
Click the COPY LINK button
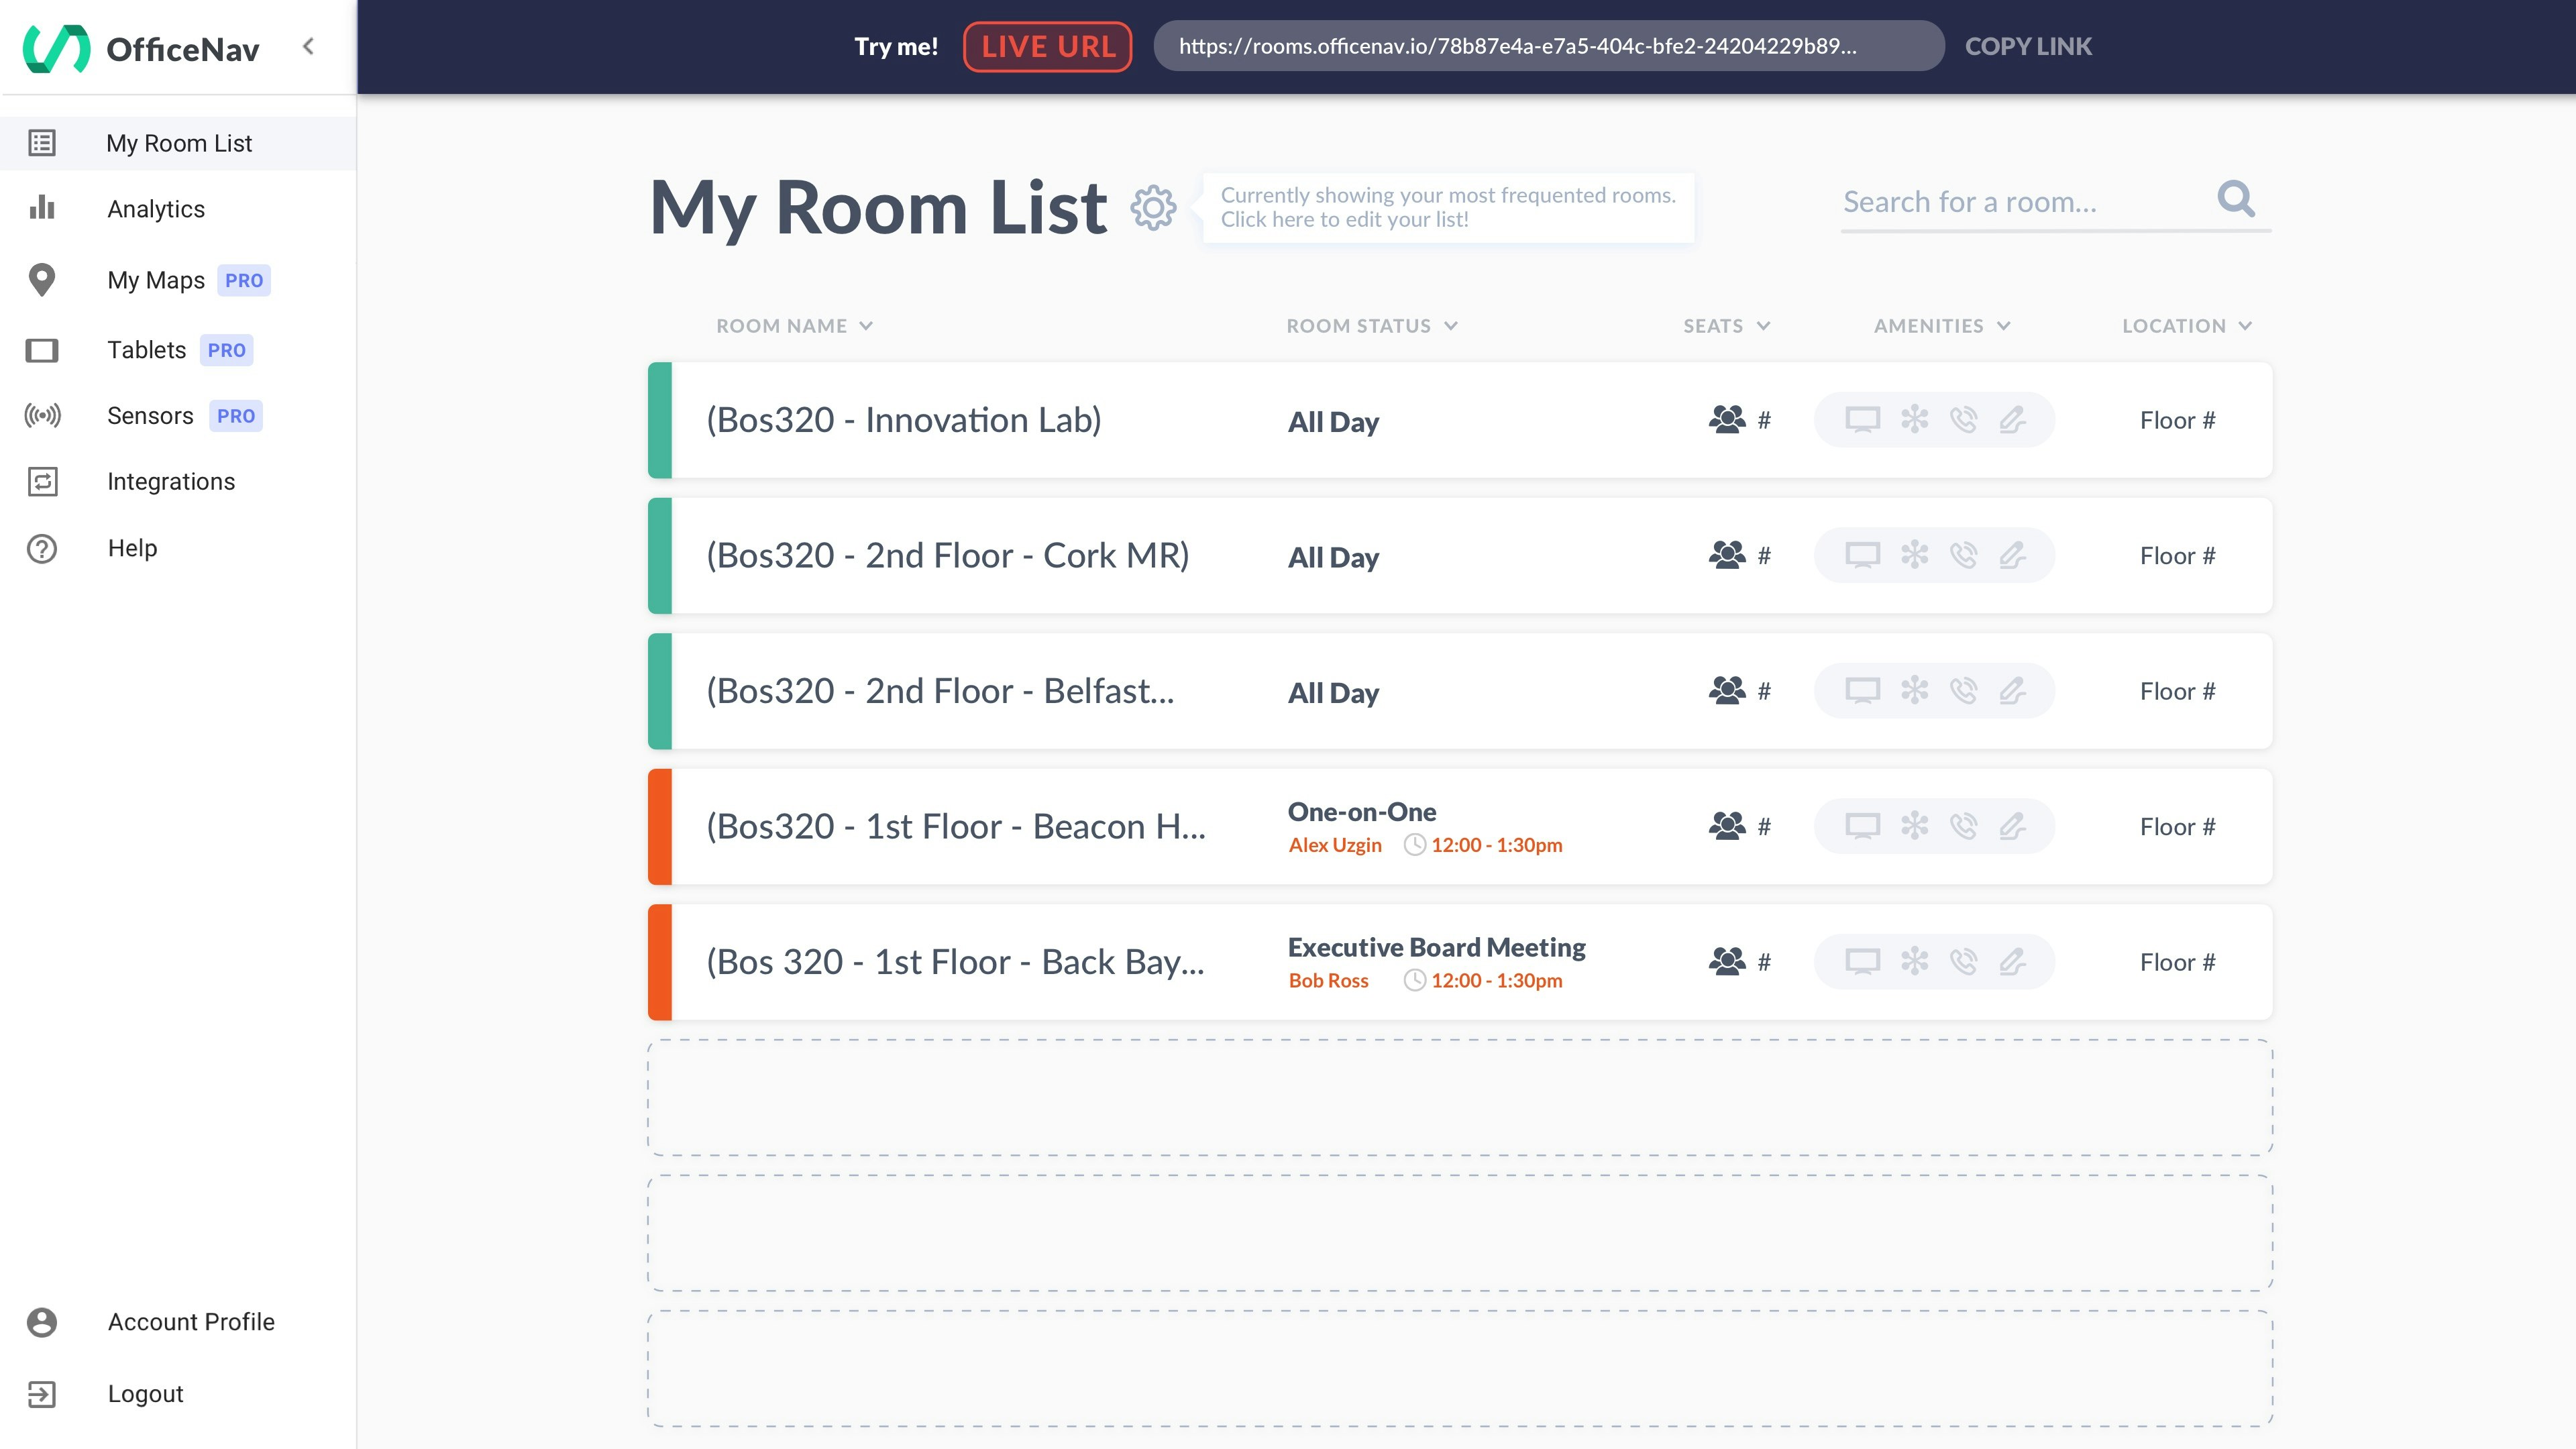(2027, 46)
